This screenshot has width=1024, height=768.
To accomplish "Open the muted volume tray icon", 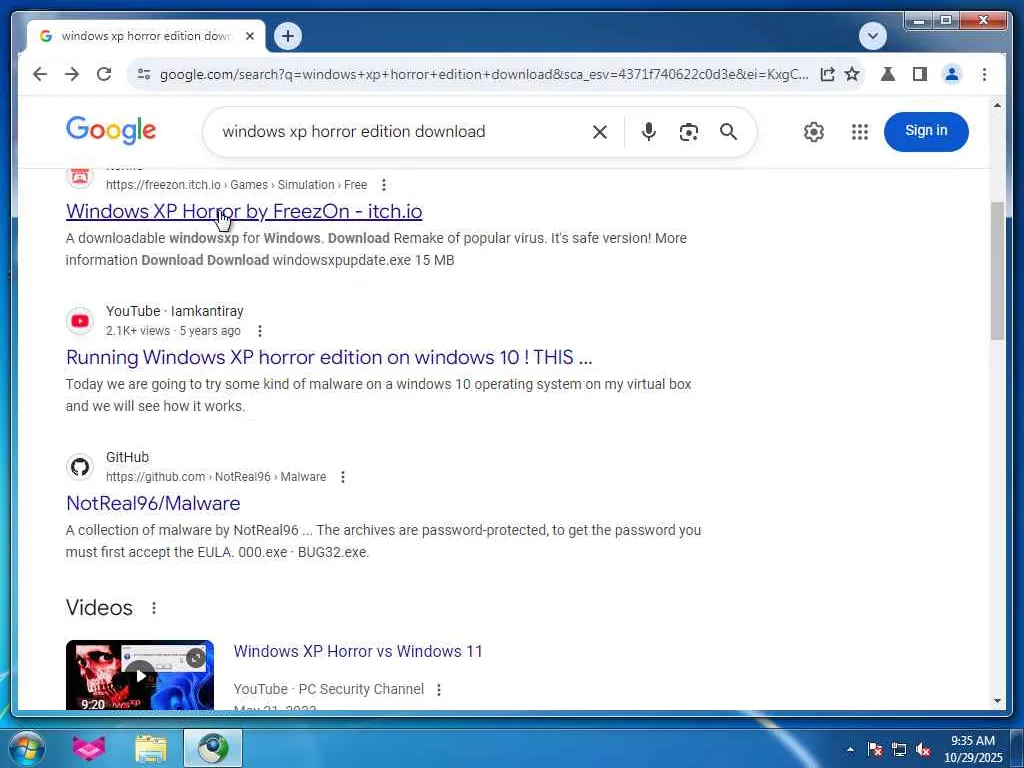I will 923,749.
